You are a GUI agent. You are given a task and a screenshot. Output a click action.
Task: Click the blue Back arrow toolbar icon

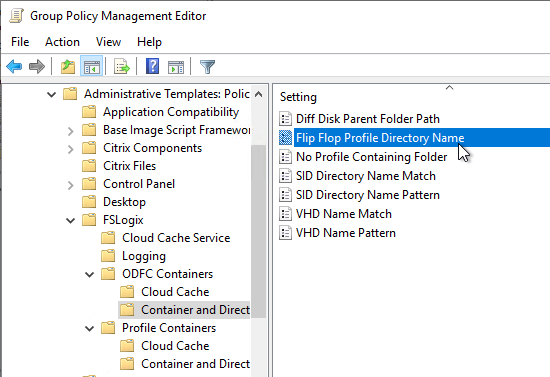[14, 66]
